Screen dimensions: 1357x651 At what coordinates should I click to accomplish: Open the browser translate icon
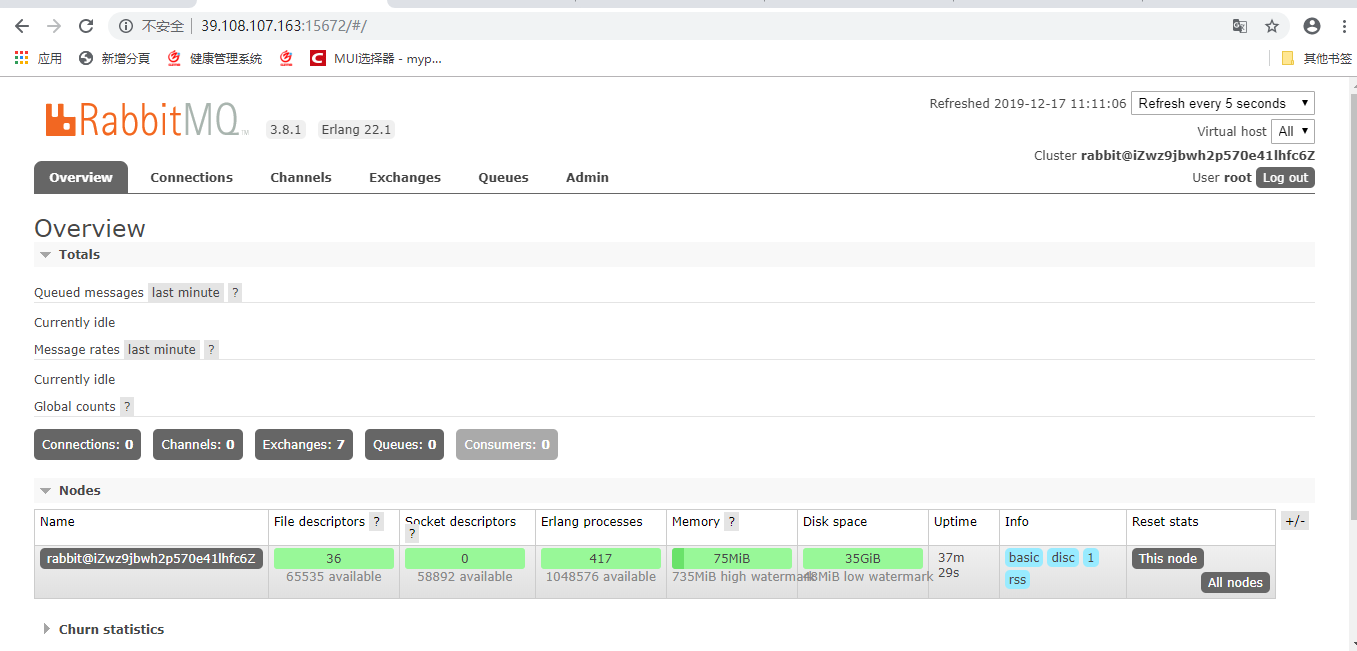[x=1239, y=27]
